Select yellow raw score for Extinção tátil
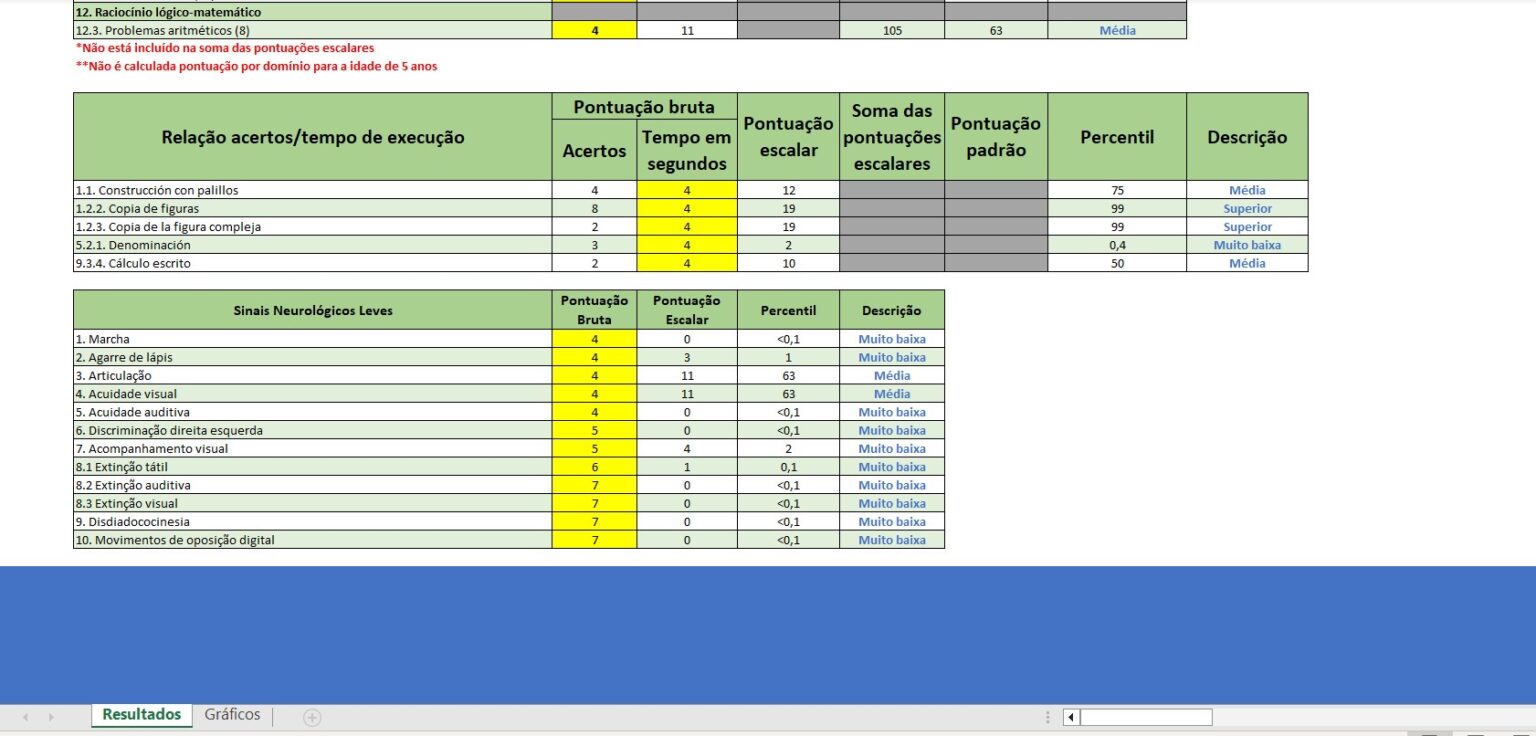 pyautogui.click(x=594, y=467)
